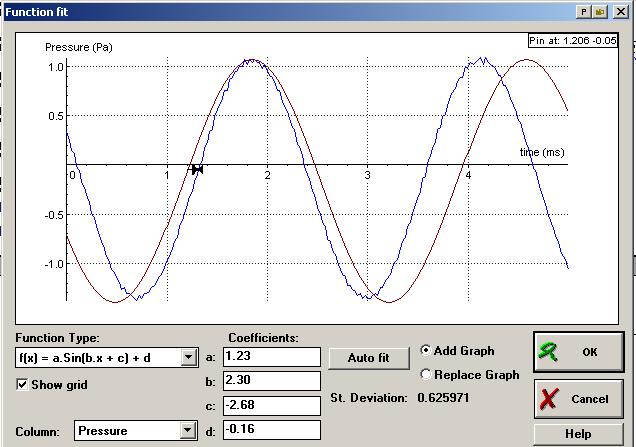Click the 2 tick label on time axis
The width and height of the screenshot is (636, 447).
pos(267,175)
